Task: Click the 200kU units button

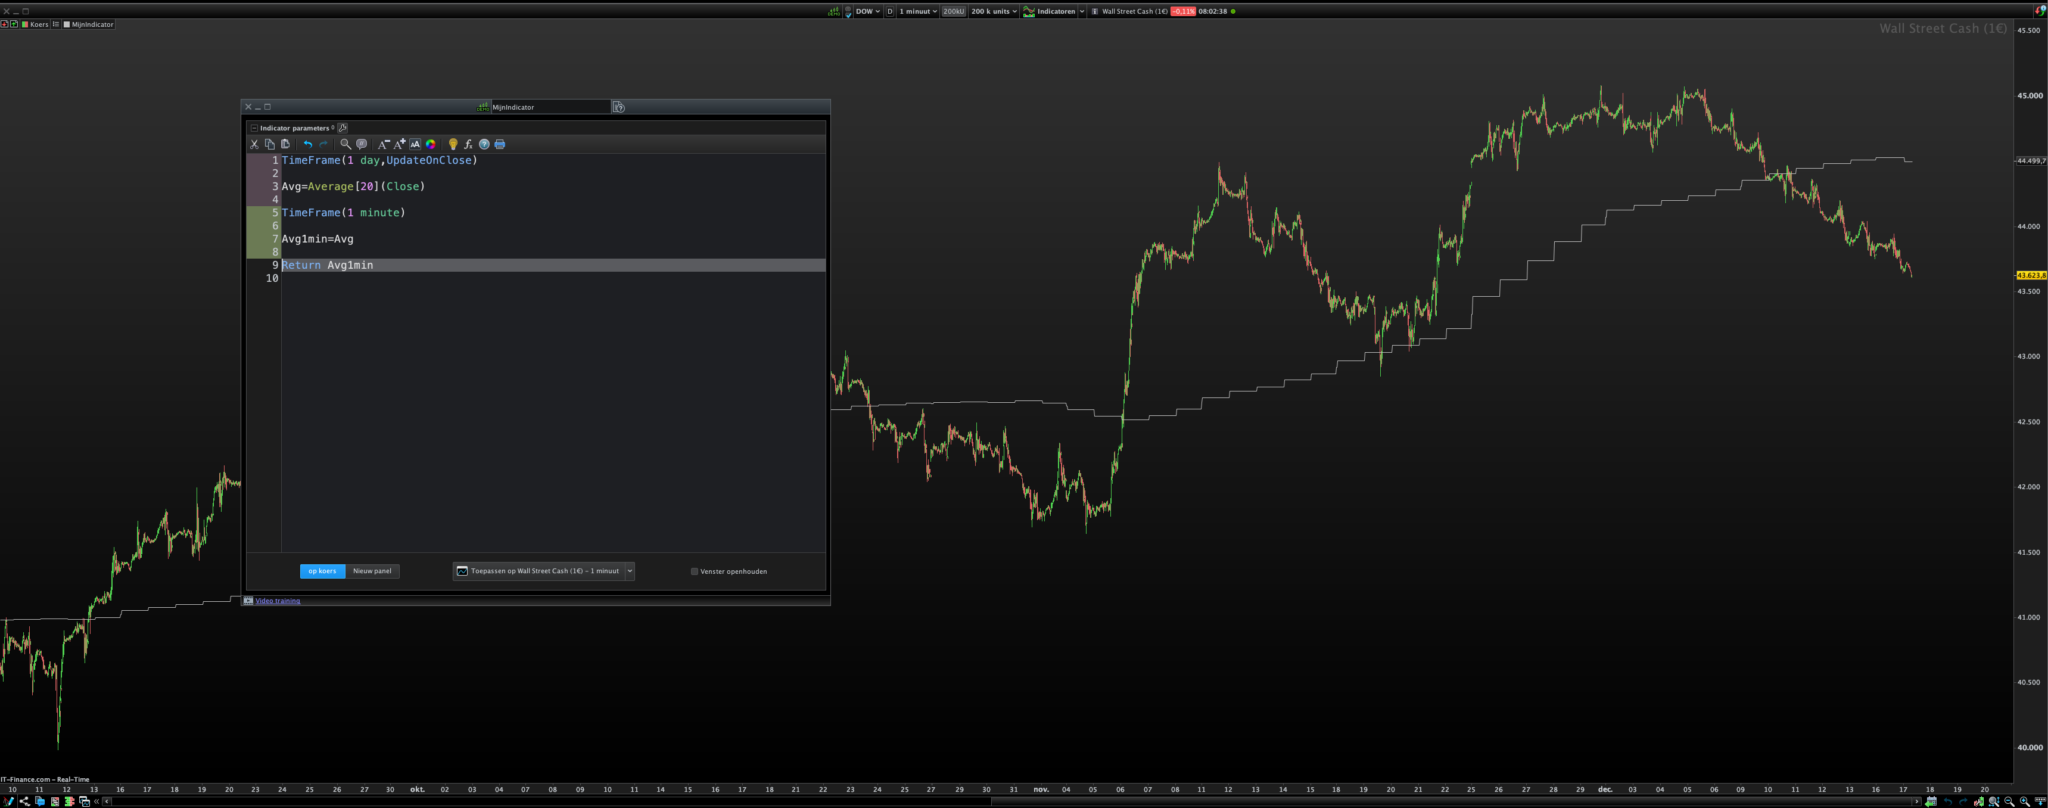Action: point(953,11)
